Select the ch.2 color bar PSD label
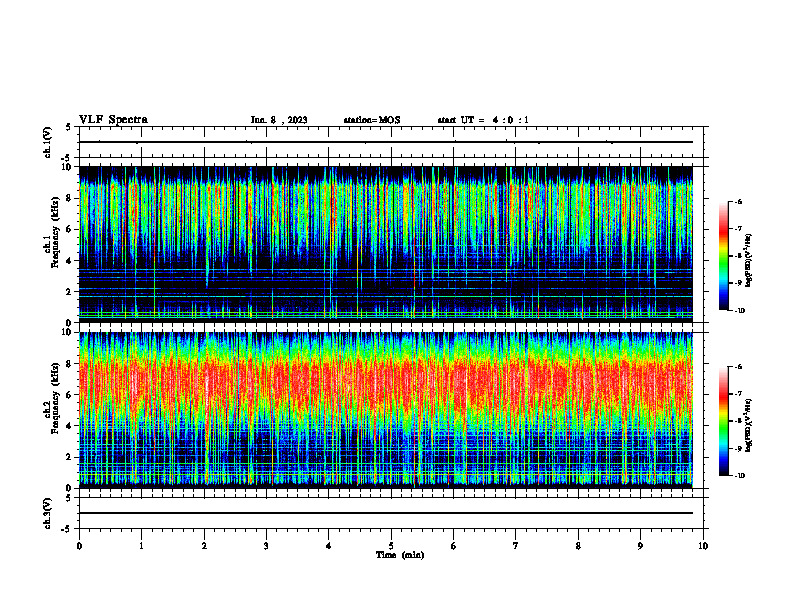 (x=749, y=425)
